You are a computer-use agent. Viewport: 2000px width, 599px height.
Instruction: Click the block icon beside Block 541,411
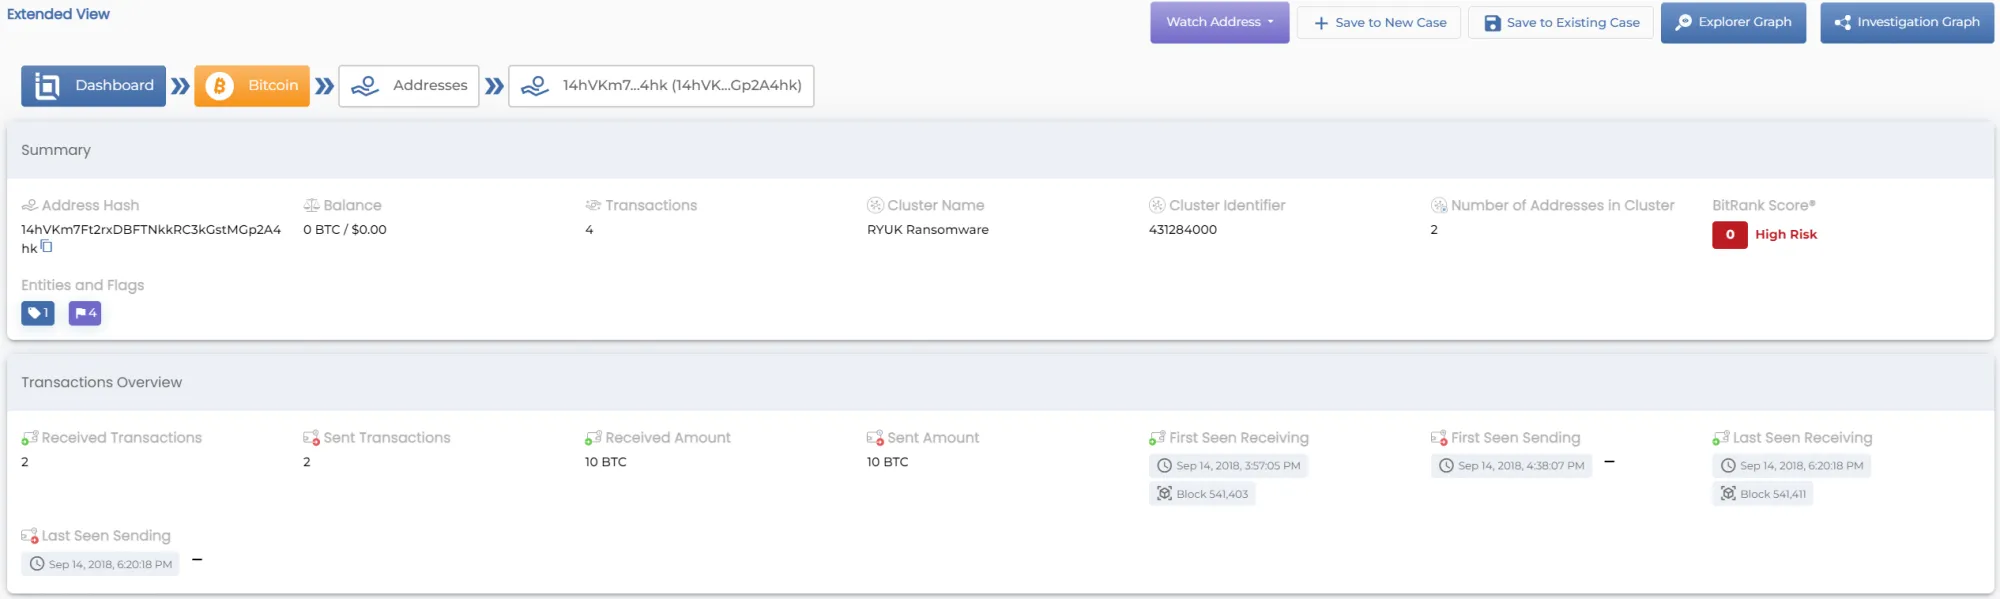1728,493
